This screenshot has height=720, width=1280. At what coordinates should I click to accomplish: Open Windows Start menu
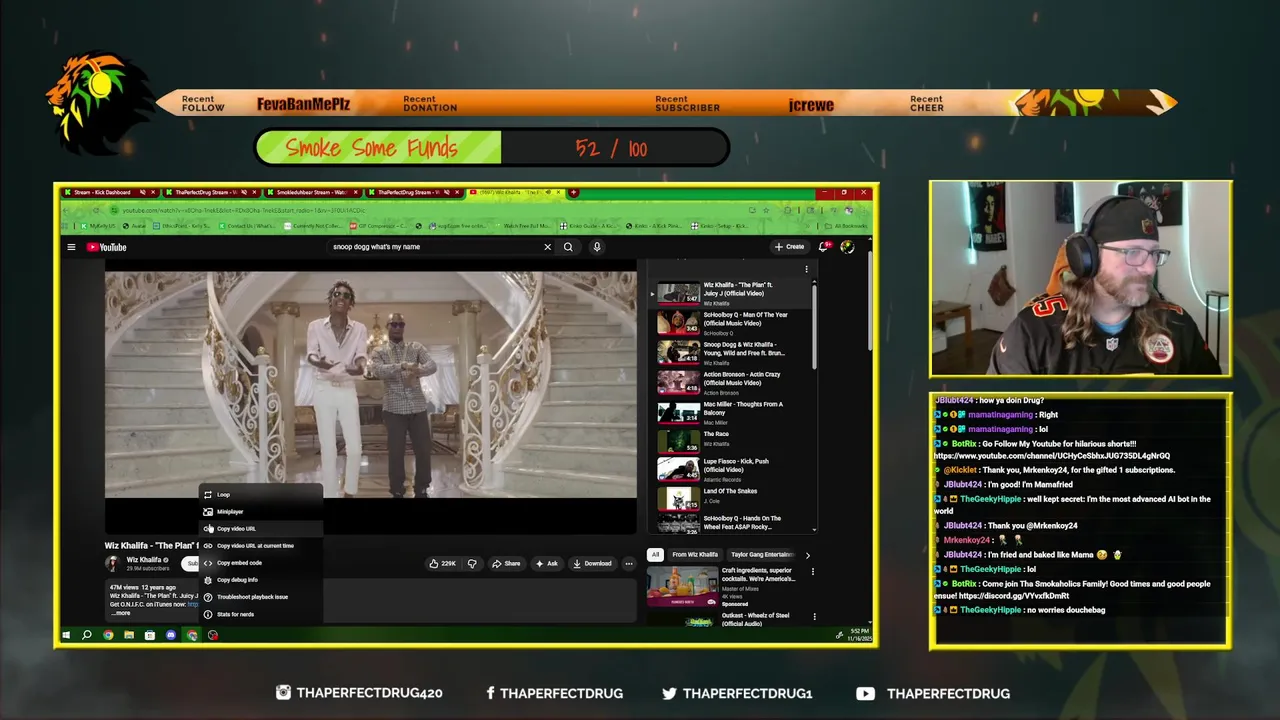pyautogui.click(x=66, y=635)
